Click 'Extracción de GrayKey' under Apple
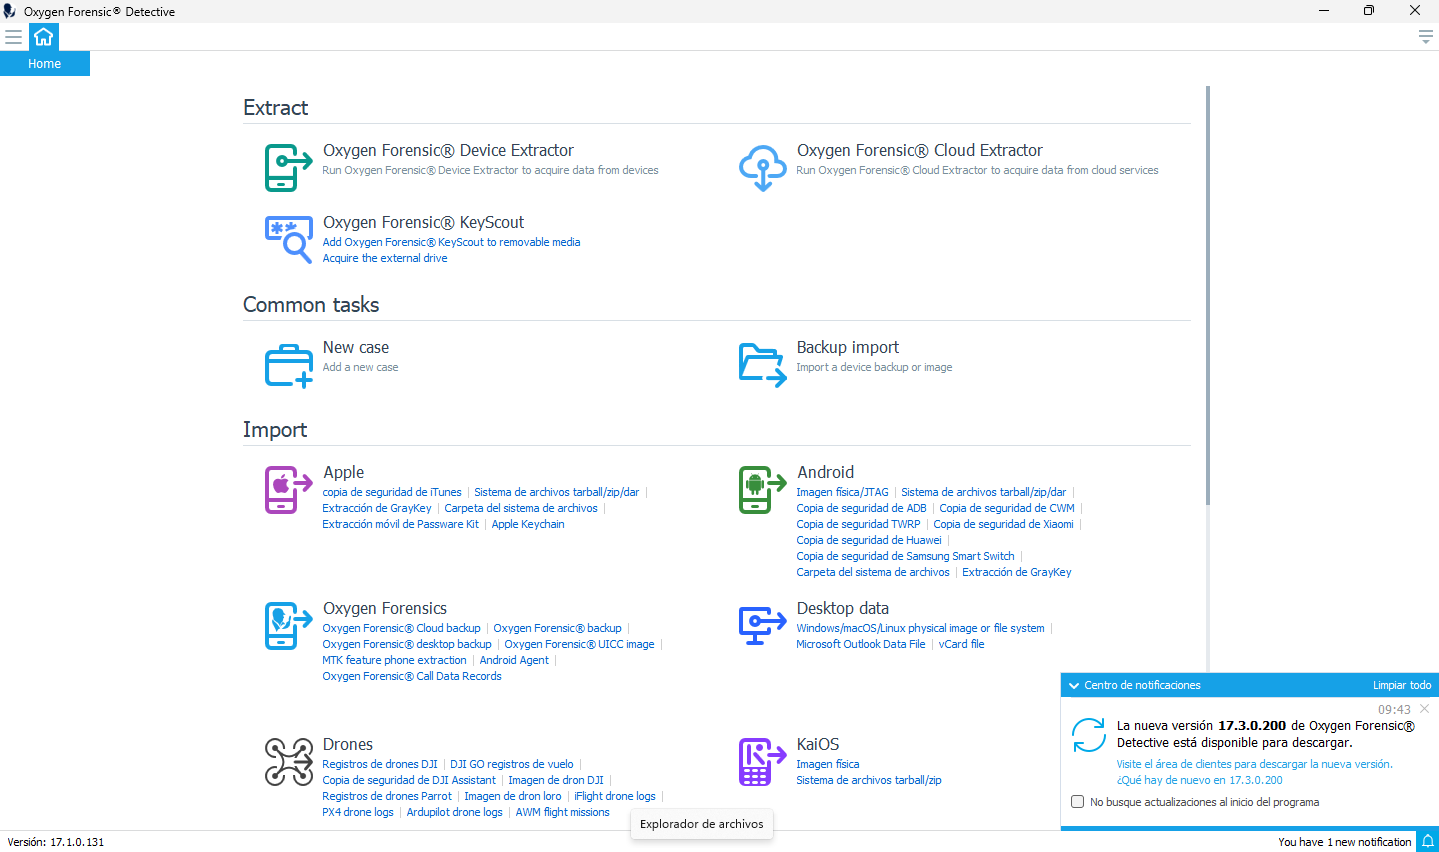This screenshot has width=1439, height=852. click(377, 508)
